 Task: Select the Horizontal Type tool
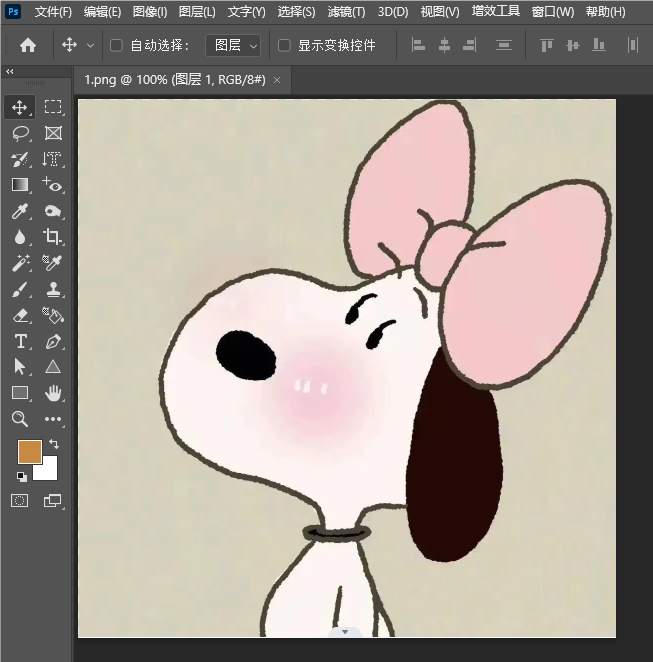tap(19, 341)
